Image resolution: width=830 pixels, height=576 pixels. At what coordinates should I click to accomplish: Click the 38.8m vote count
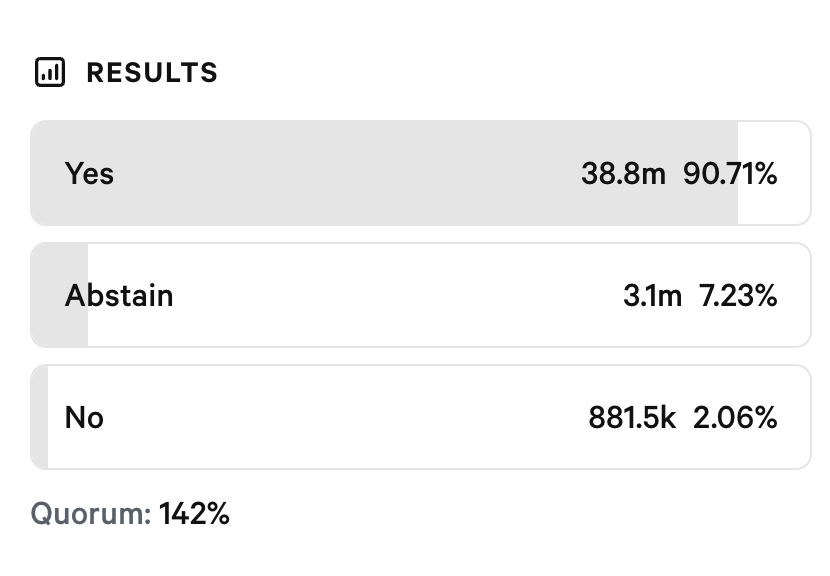tap(623, 174)
